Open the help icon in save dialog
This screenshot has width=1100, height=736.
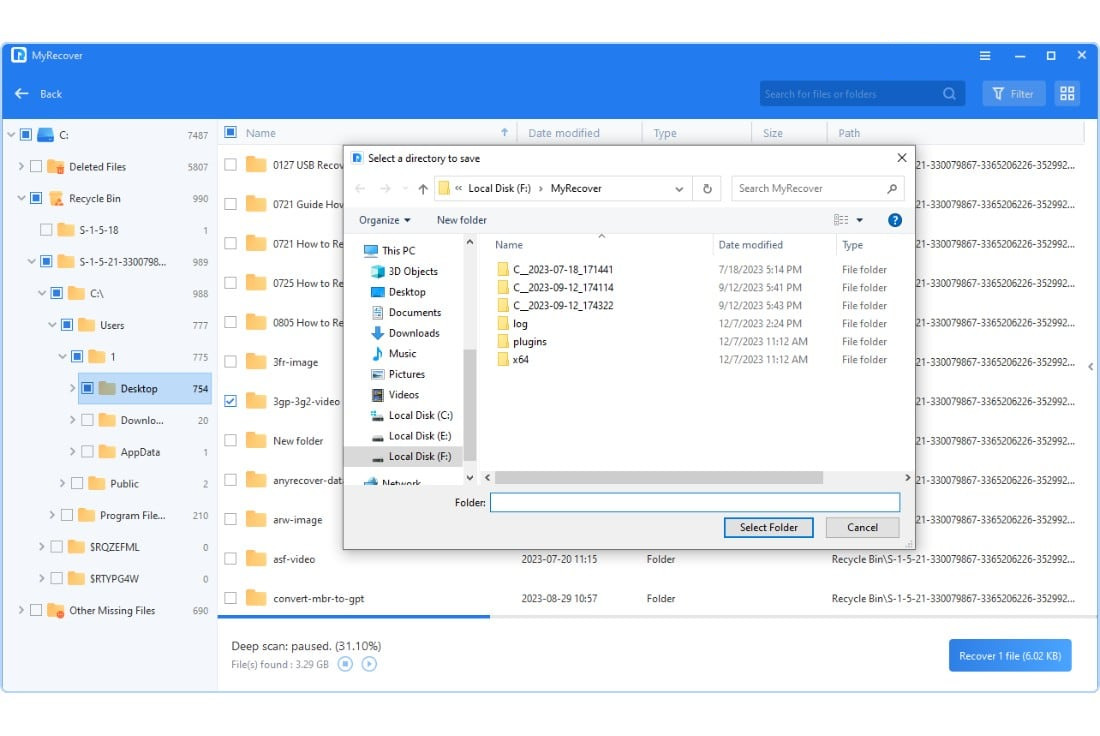(895, 220)
